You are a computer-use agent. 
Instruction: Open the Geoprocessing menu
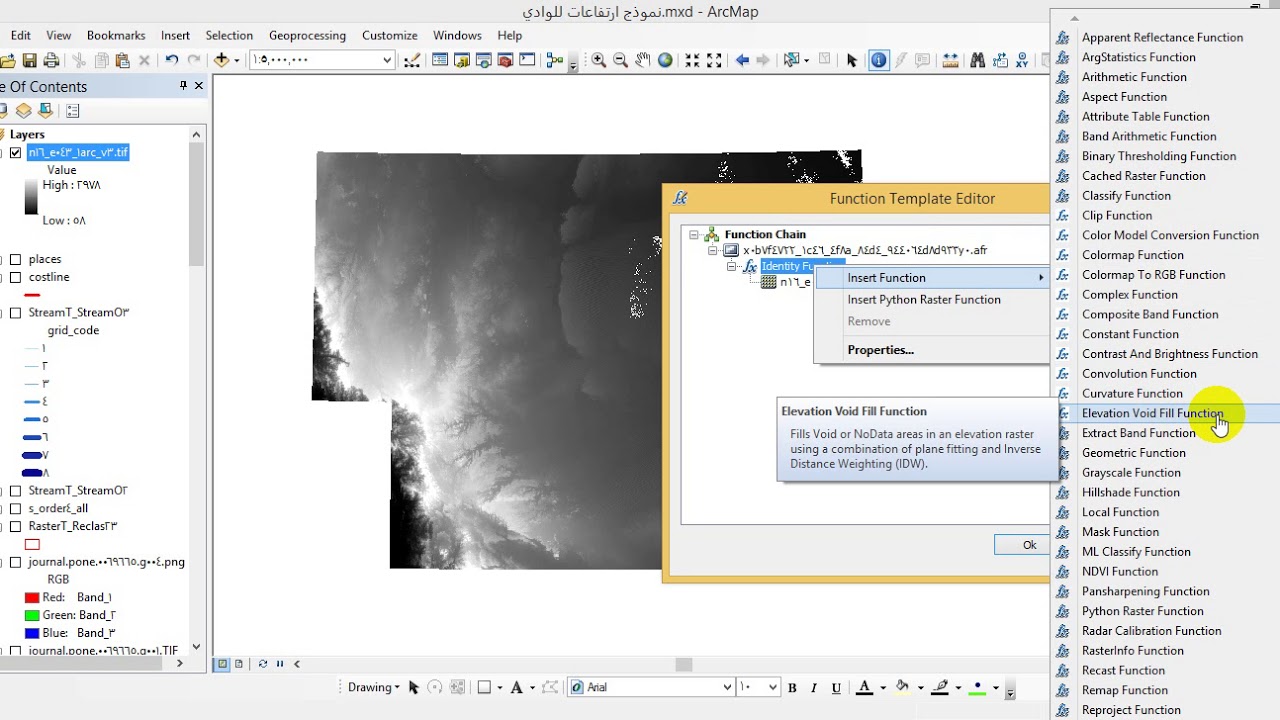point(307,35)
